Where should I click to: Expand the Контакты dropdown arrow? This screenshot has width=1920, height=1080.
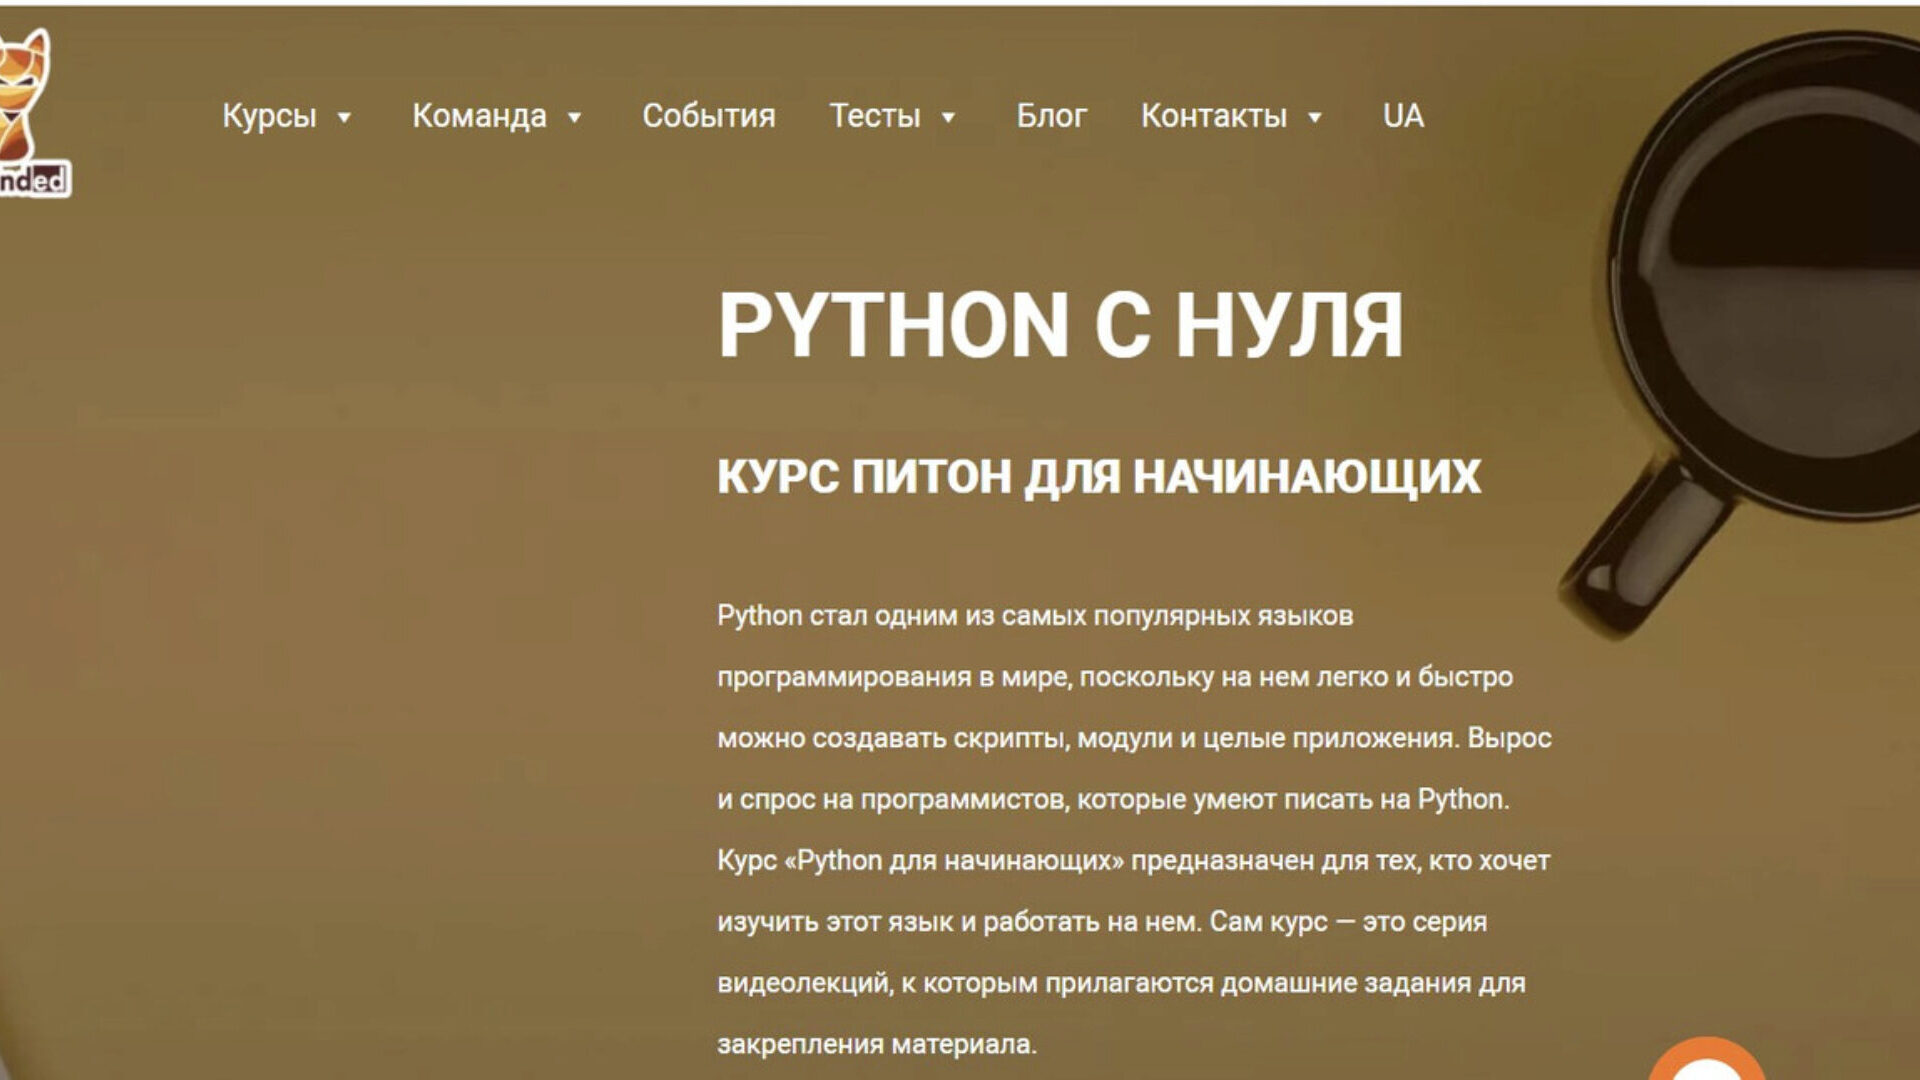click(1315, 118)
